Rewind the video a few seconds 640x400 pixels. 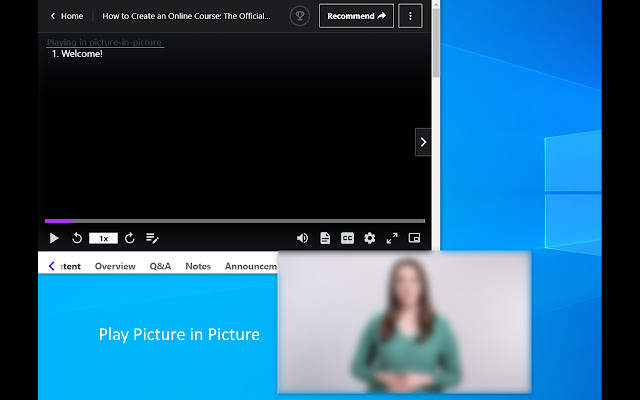(x=77, y=238)
